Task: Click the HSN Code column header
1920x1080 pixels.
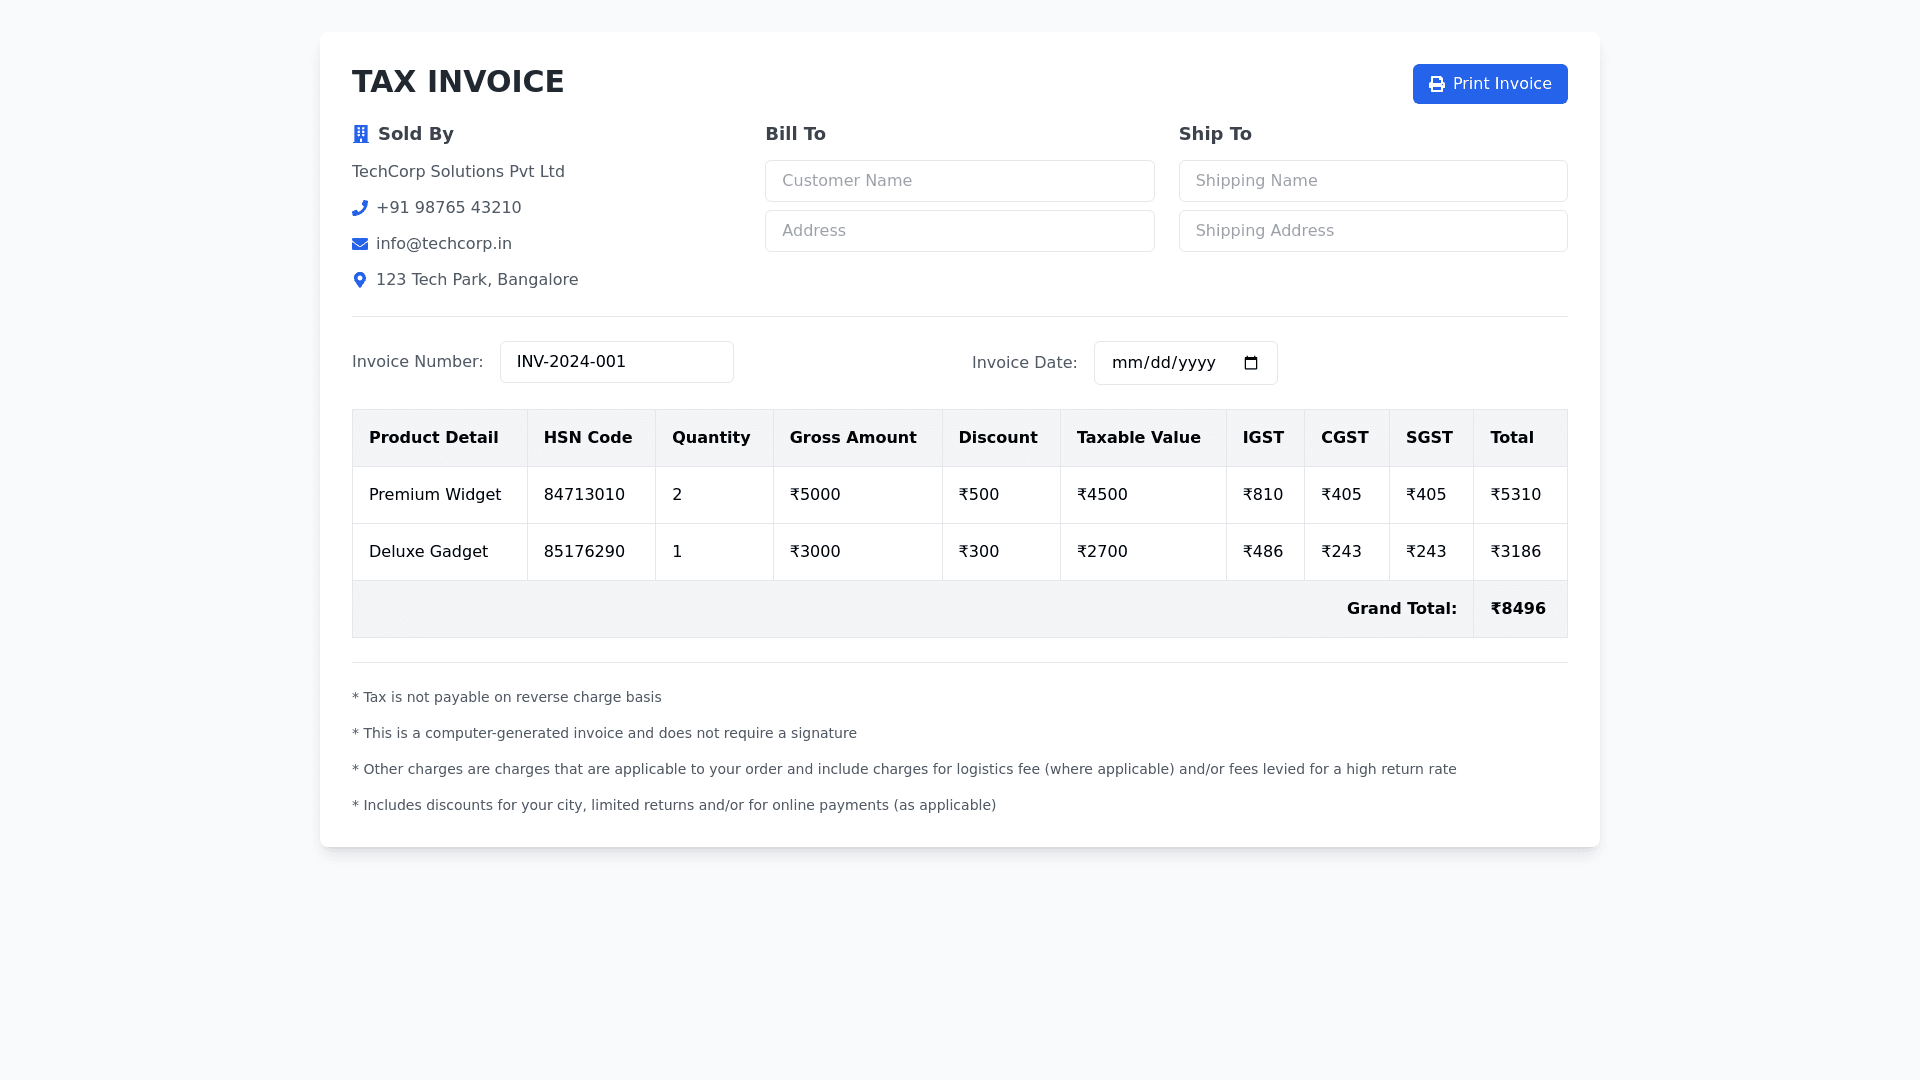Action: pyautogui.click(x=588, y=438)
